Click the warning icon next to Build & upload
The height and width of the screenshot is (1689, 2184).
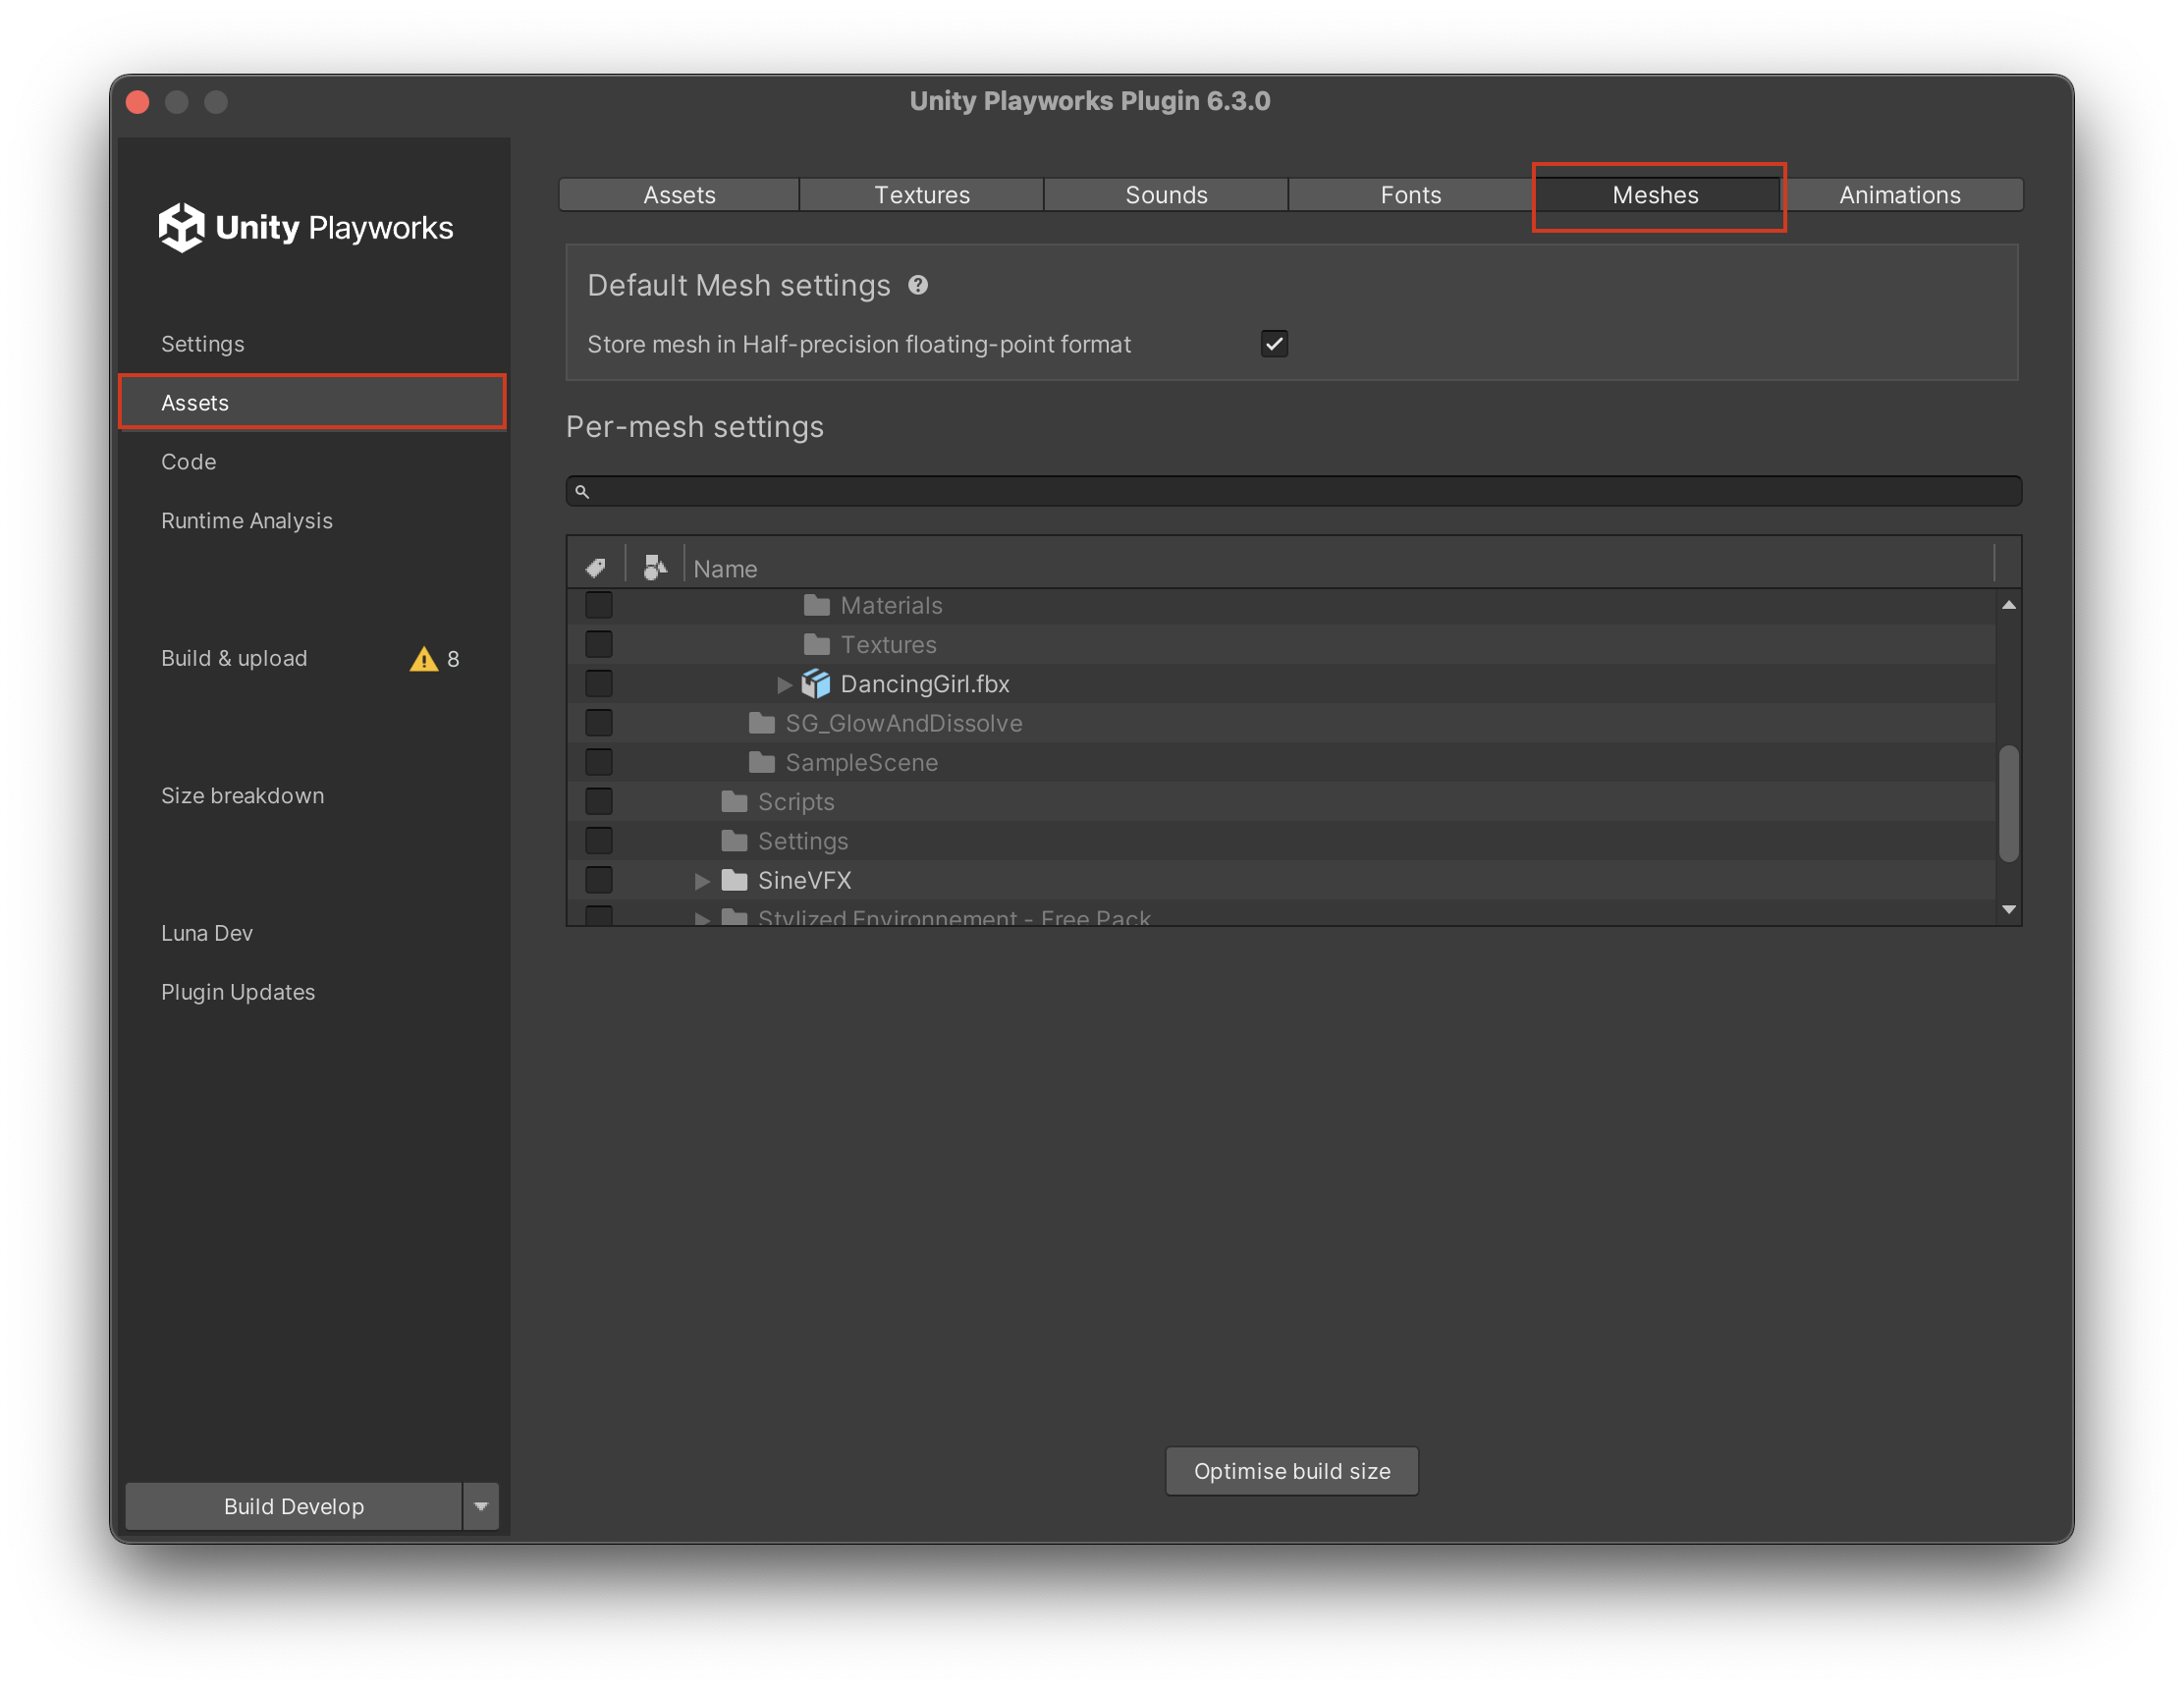(x=424, y=659)
